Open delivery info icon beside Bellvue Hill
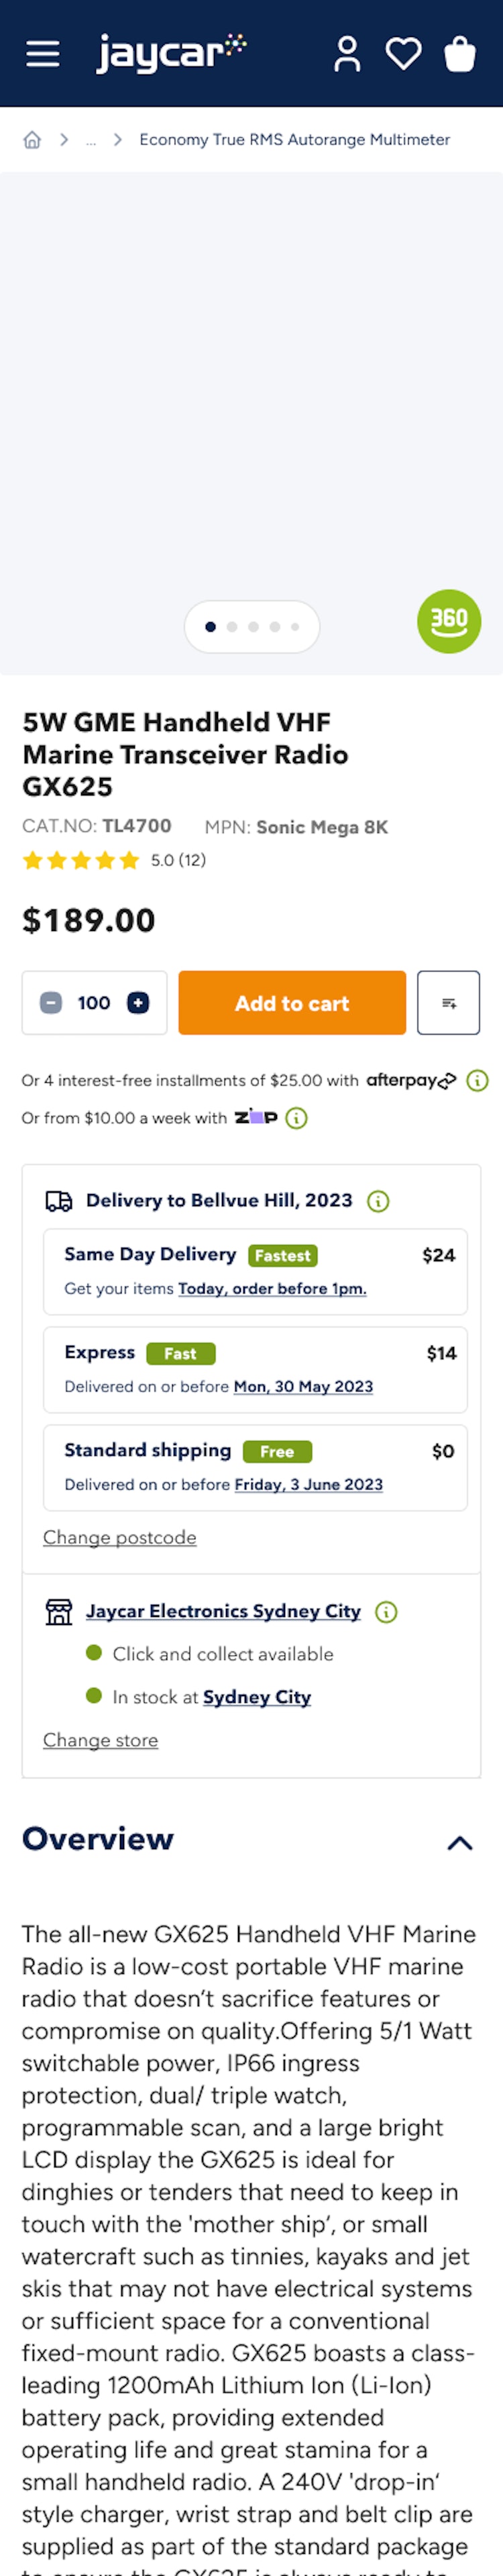 [378, 1201]
